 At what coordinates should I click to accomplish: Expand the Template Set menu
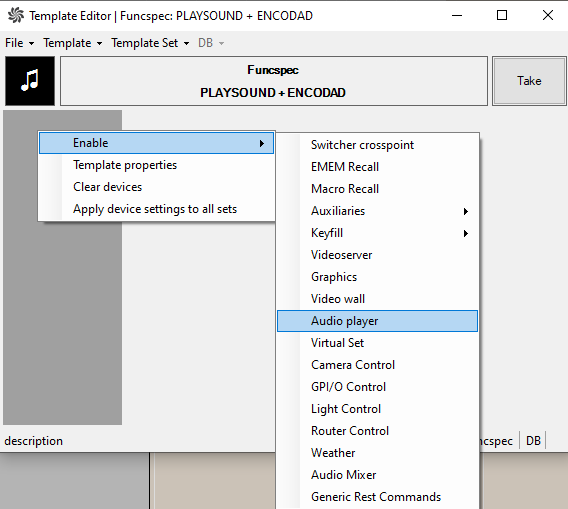pos(150,43)
